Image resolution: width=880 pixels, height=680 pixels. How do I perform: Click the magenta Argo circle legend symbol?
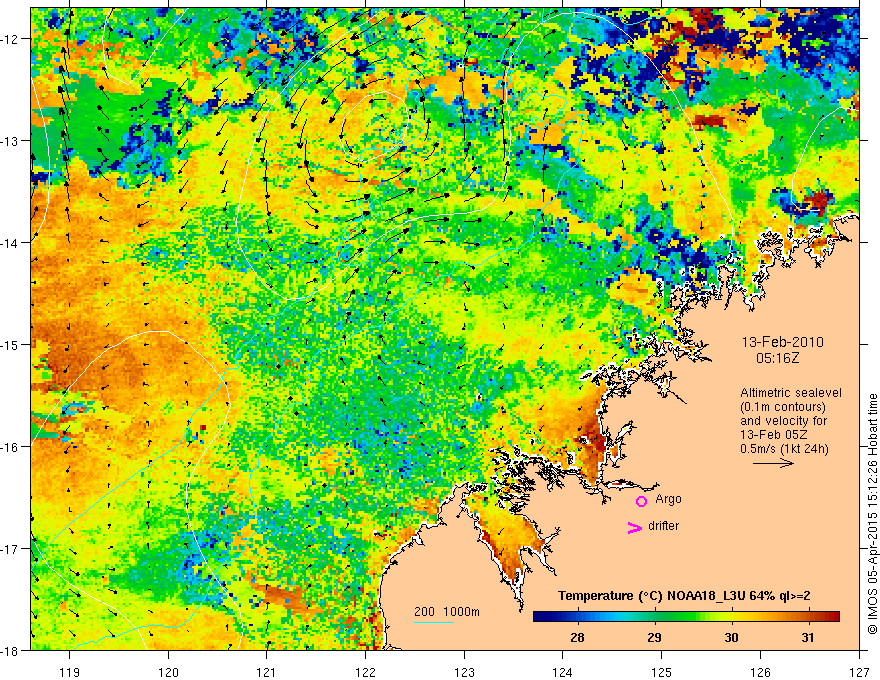click(x=641, y=501)
